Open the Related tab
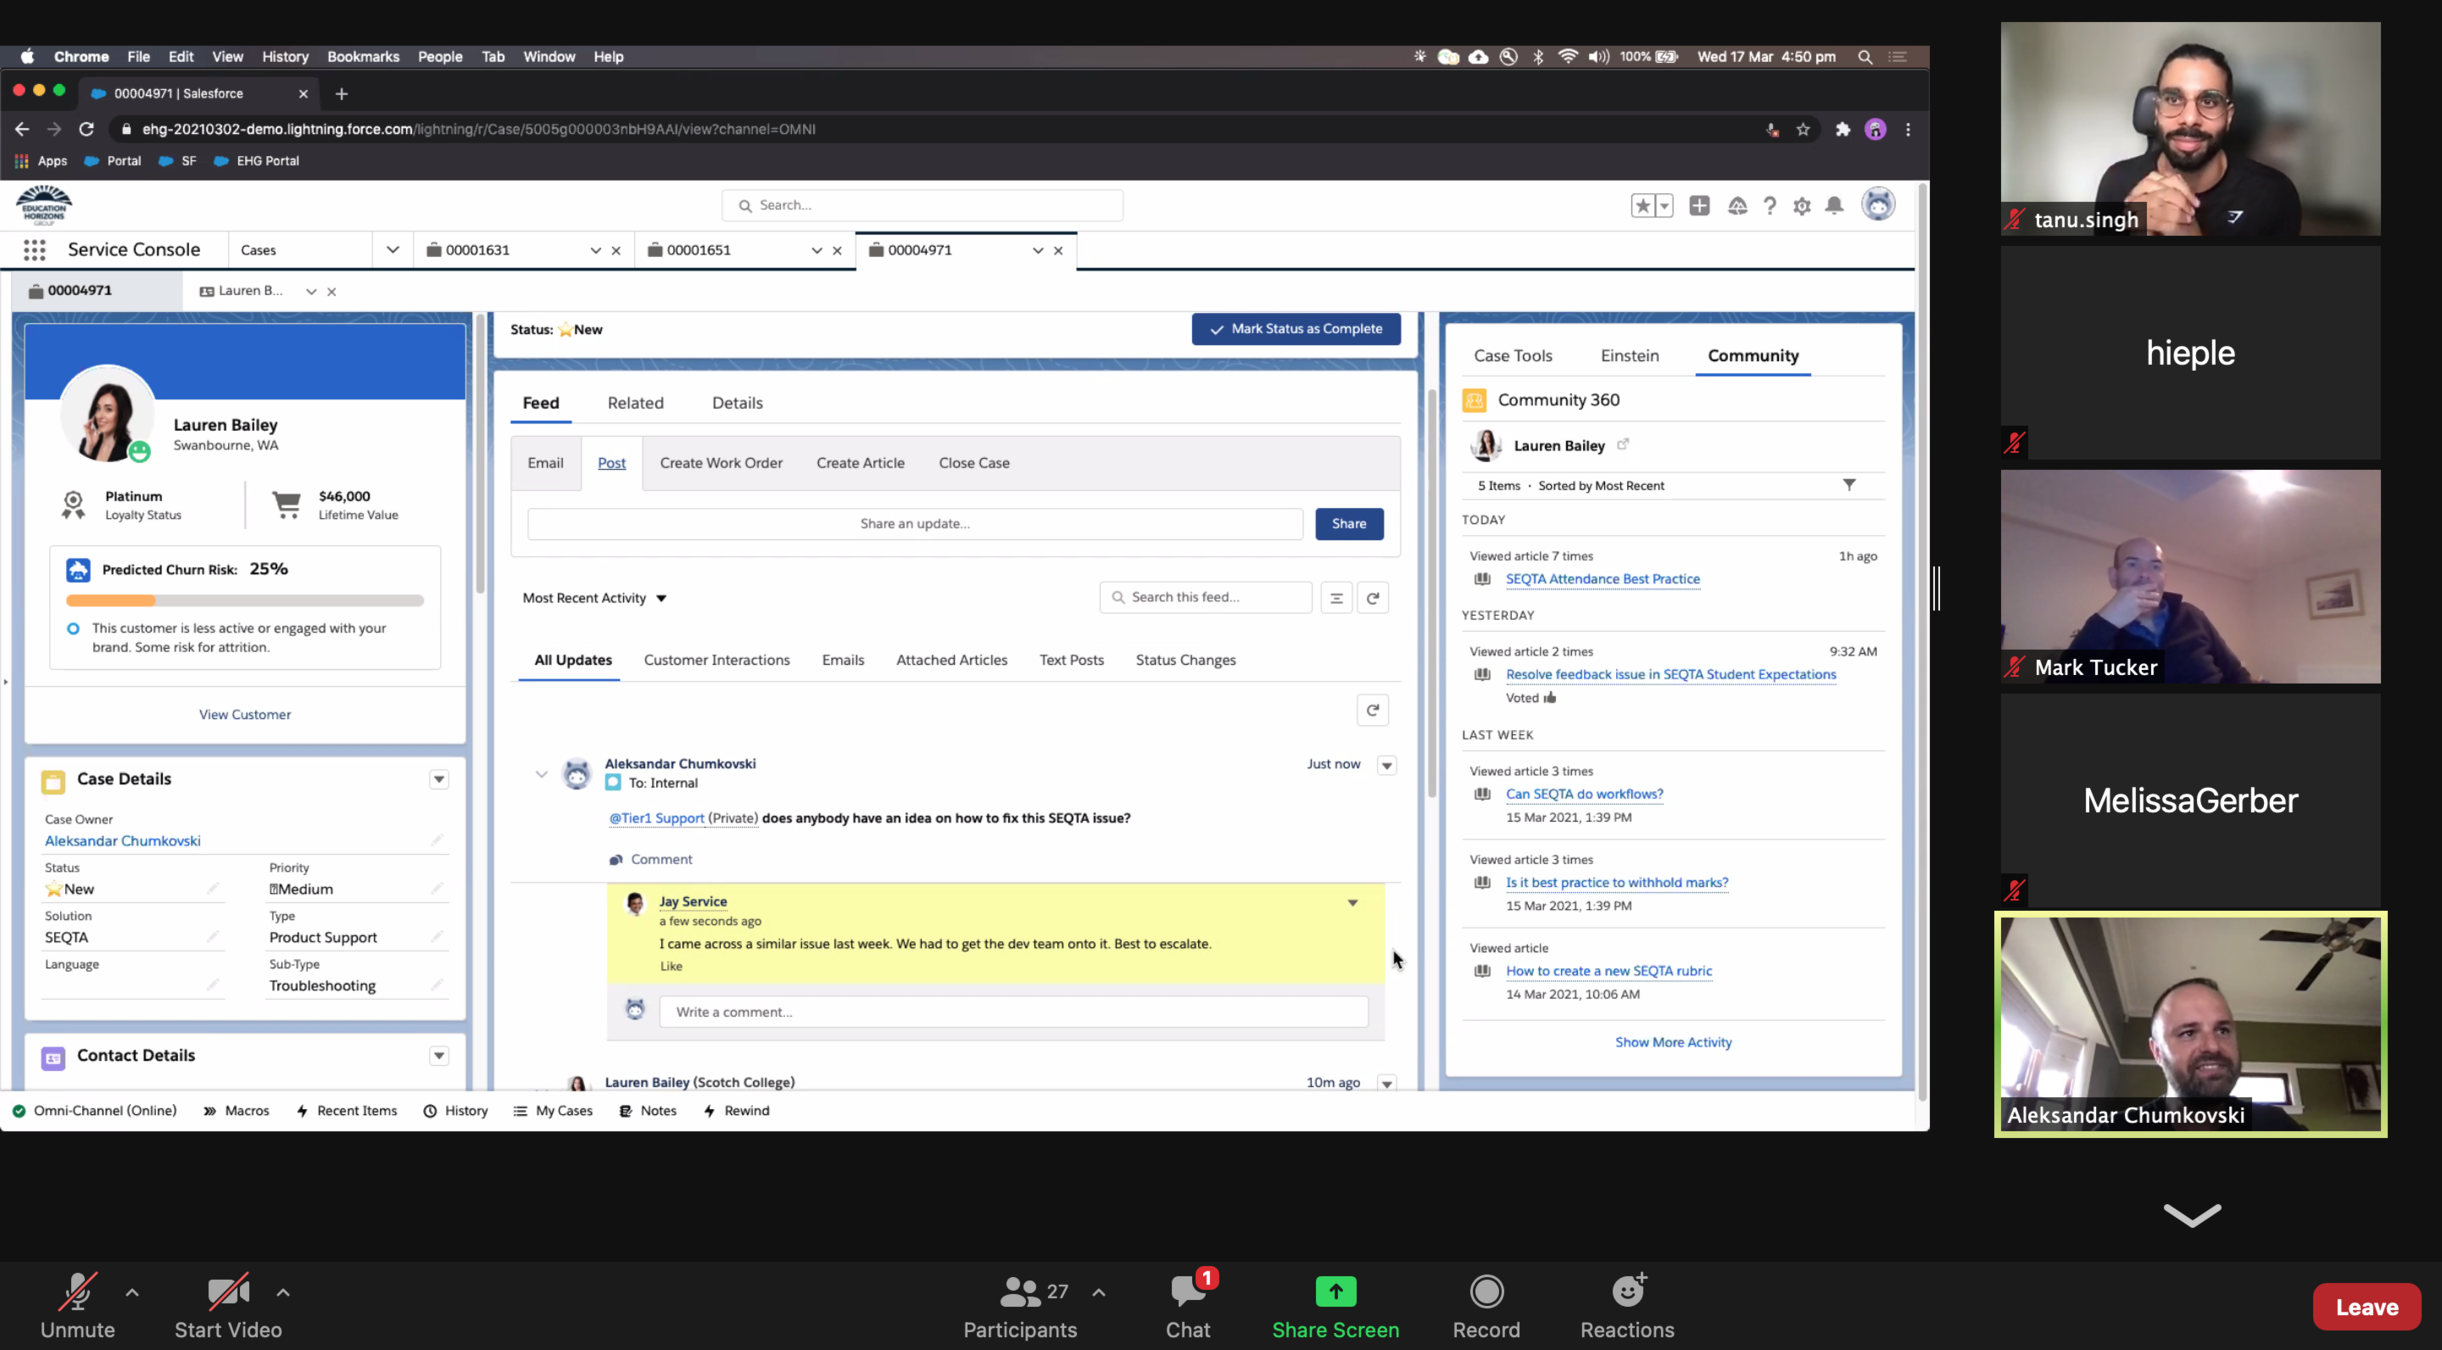 (635, 403)
